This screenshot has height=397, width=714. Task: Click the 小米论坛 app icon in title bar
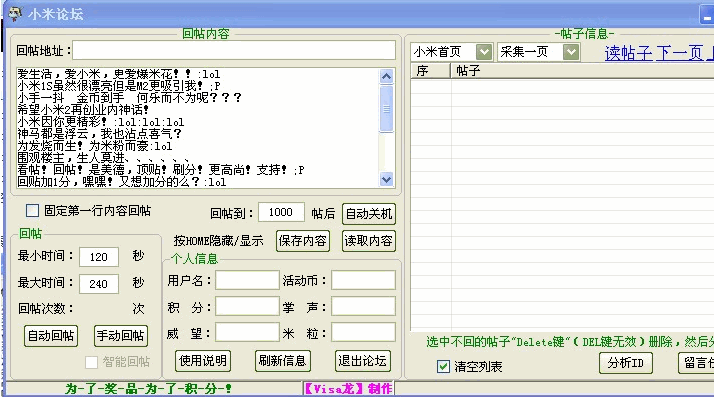[15, 14]
